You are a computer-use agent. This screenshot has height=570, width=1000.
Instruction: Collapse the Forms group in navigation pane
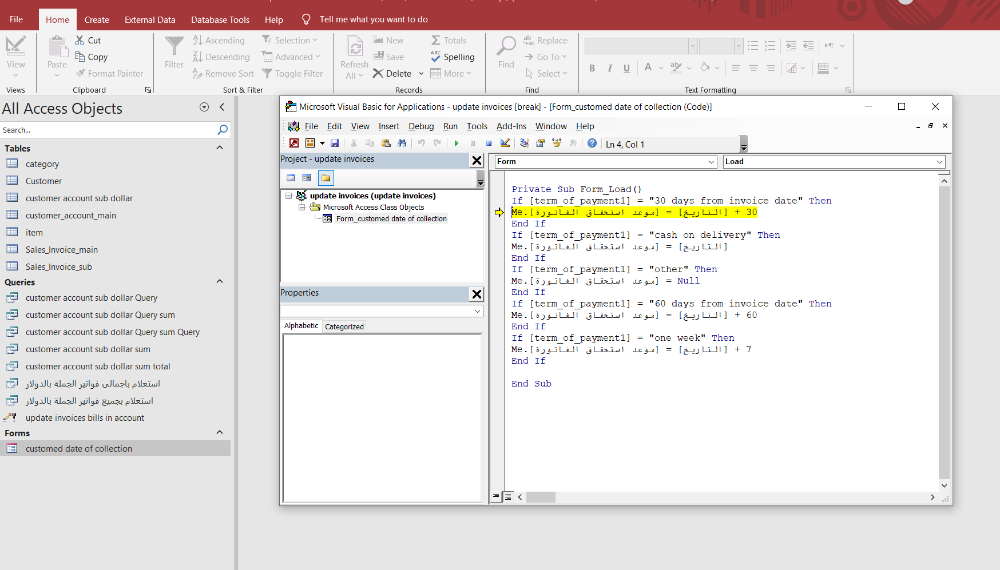tap(219, 432)
